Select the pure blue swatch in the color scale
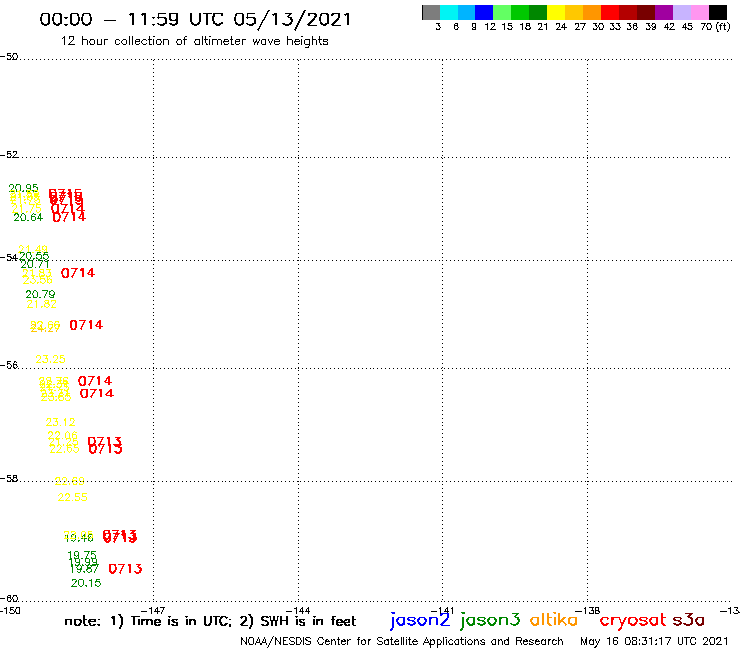Screen dimensions: 740x650 (x=484, y=12)
